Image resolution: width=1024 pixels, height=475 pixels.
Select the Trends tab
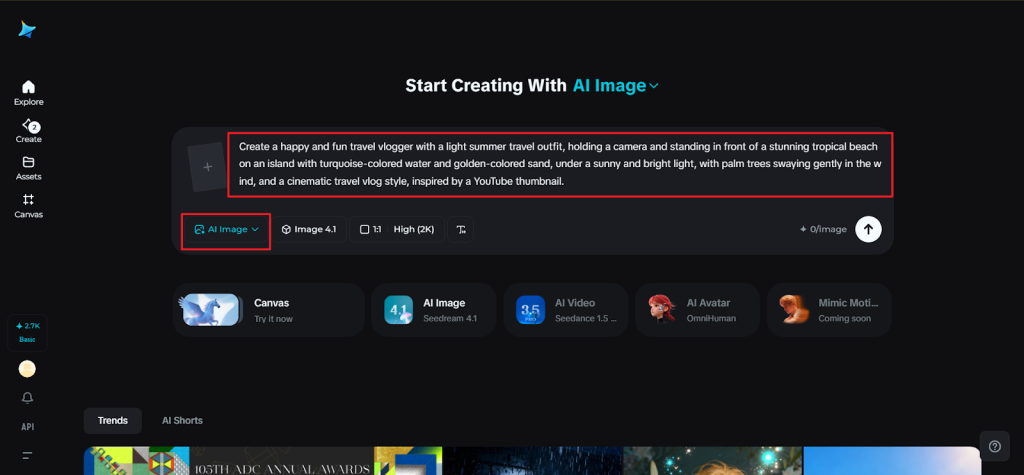[x=112, y=420]
